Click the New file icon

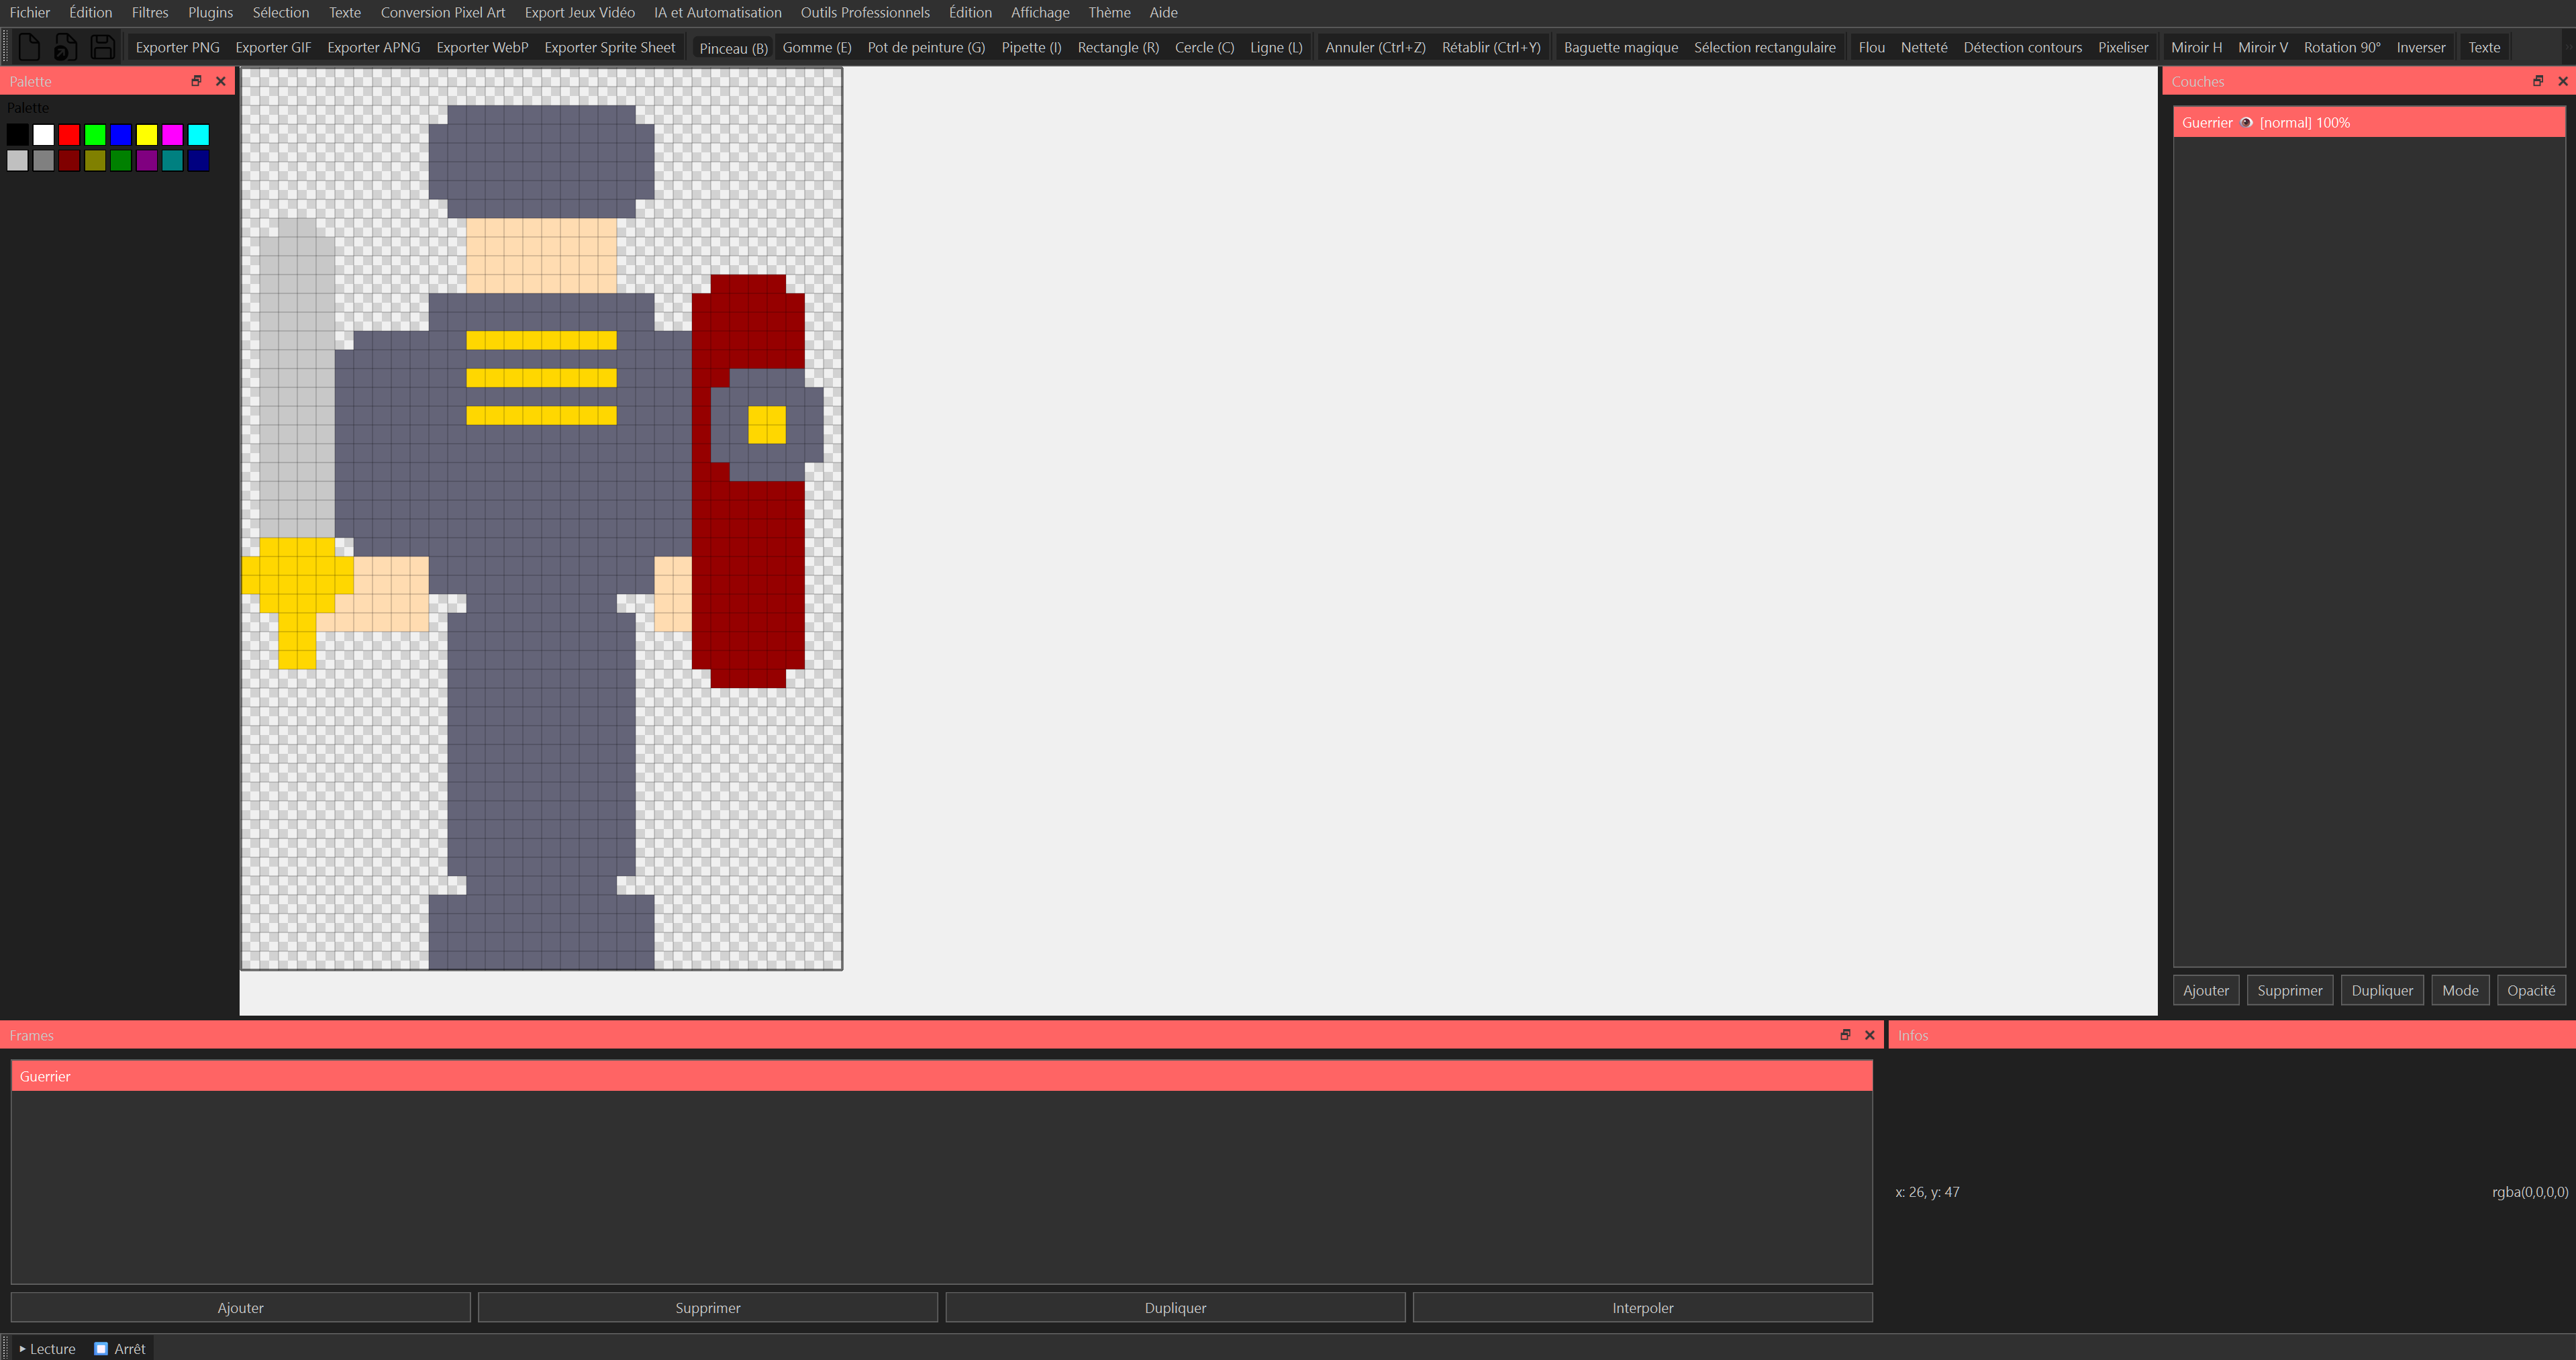29,47
